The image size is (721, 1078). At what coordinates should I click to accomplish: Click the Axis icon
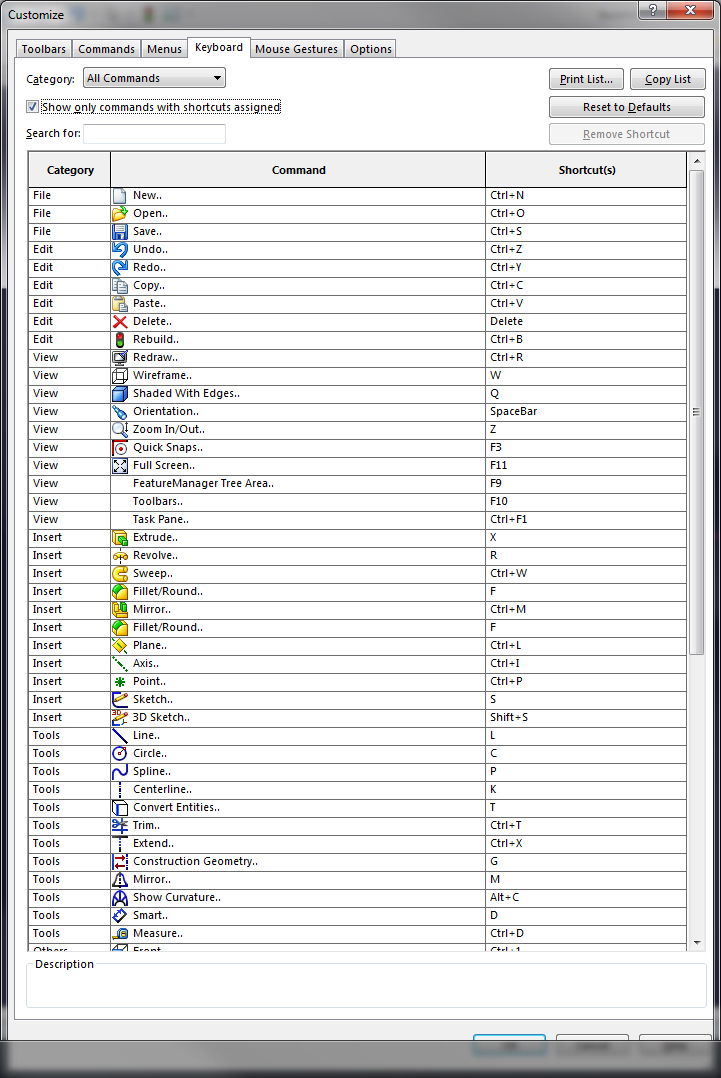click(120, 663)
